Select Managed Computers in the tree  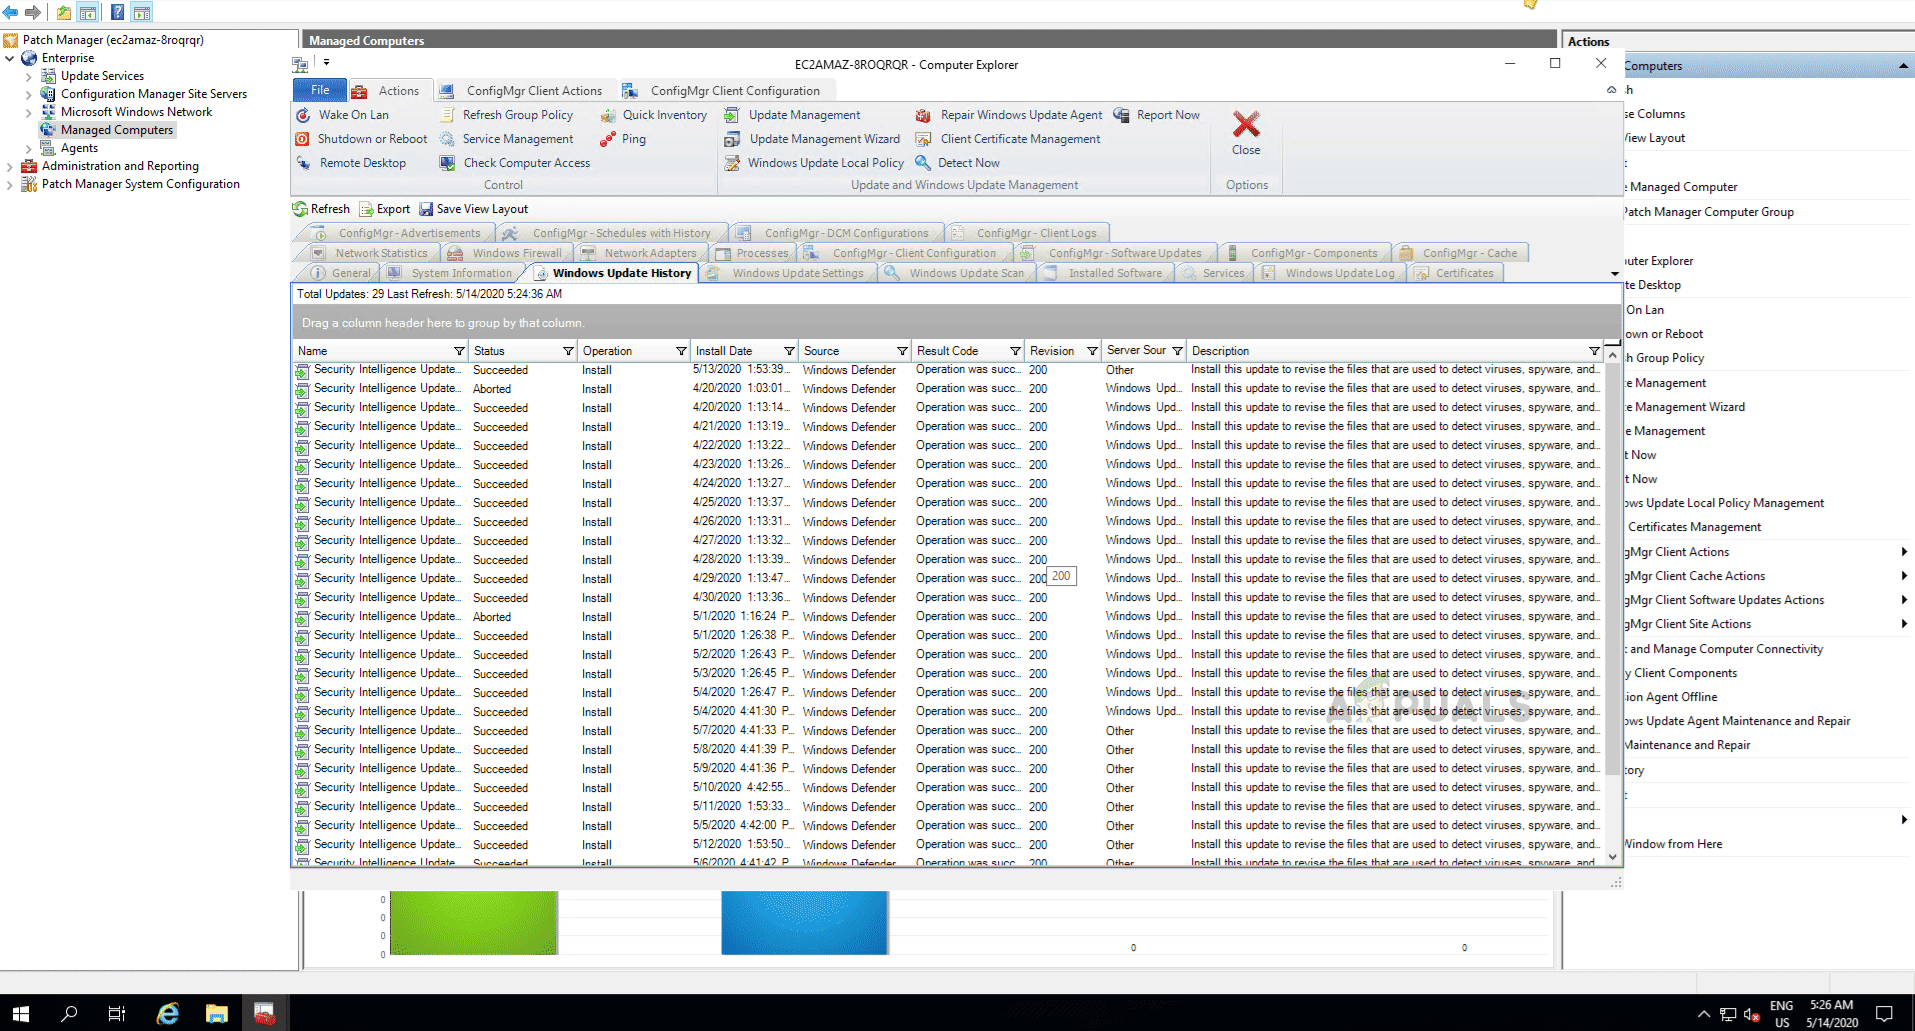117,130
